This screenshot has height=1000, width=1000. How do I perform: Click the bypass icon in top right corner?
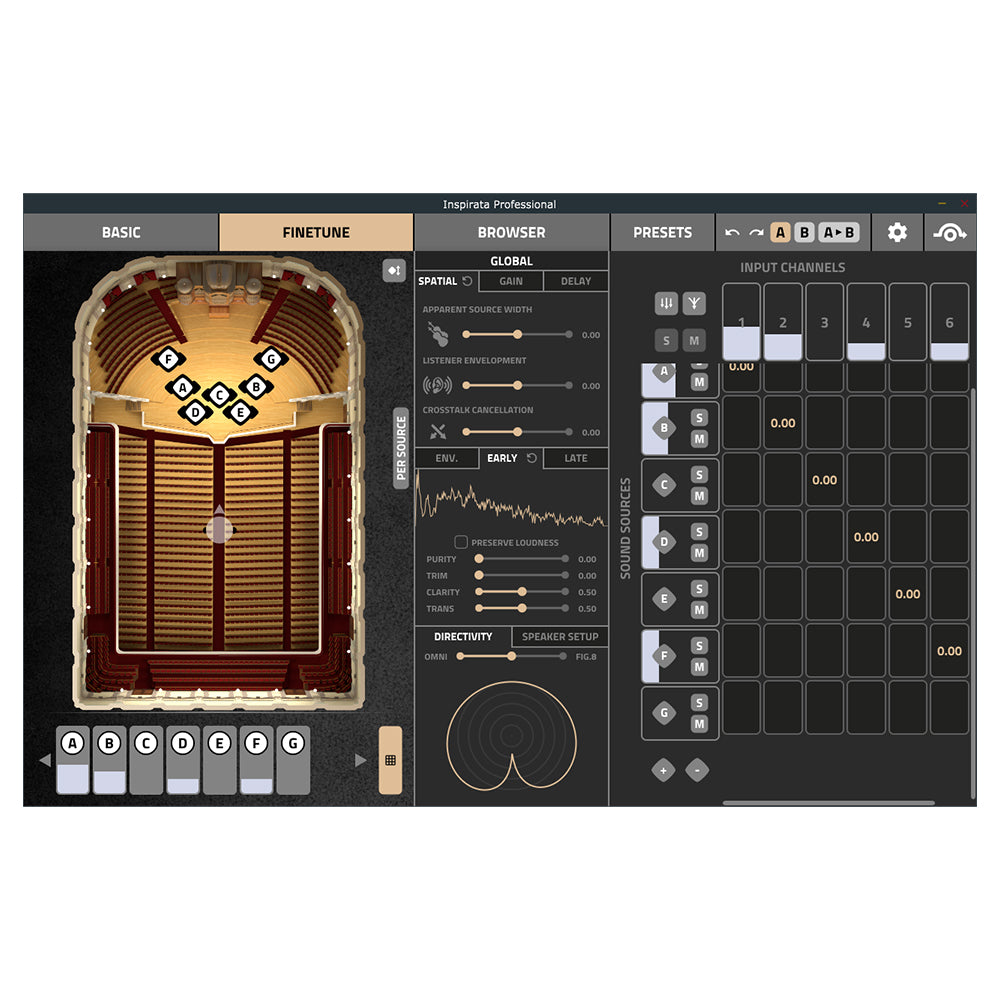coord(949,232)
